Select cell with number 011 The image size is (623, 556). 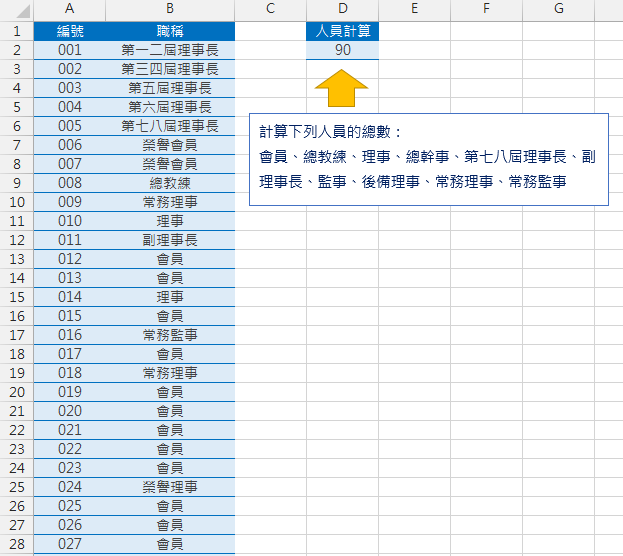70,240
